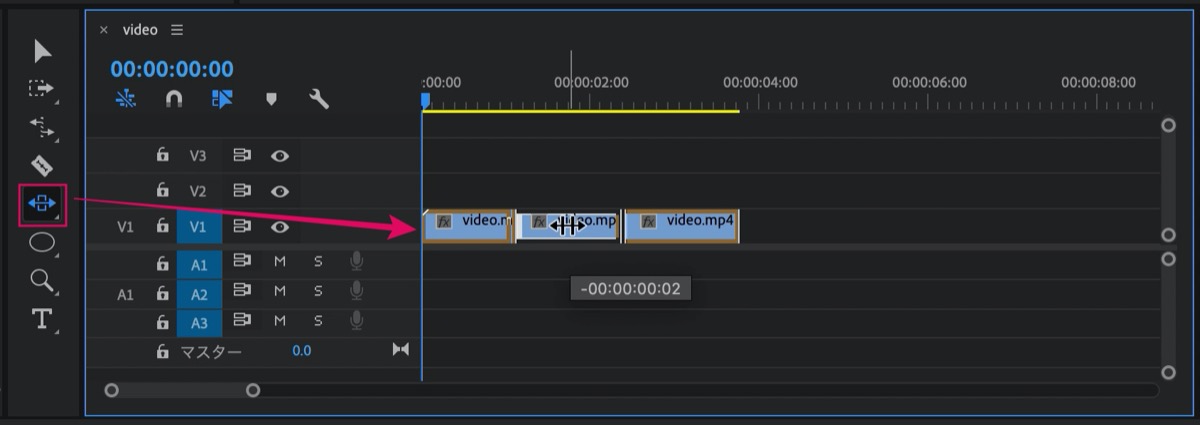Toggle sync lock on A2
The height and width of the screenshot is (425, 1200).
point(241,291)
